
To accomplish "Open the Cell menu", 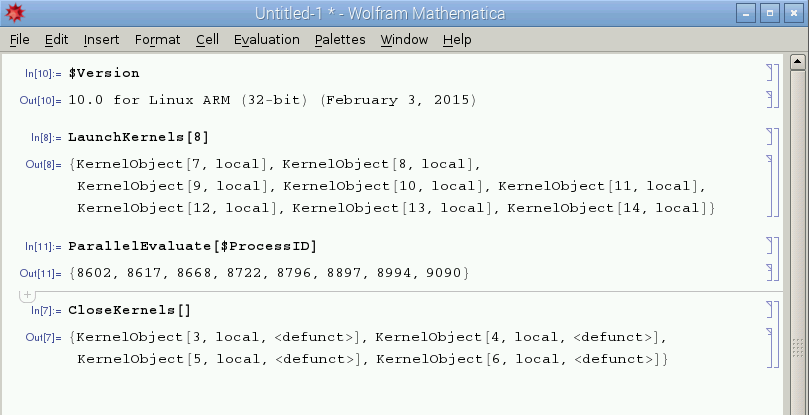I will 207,40.
